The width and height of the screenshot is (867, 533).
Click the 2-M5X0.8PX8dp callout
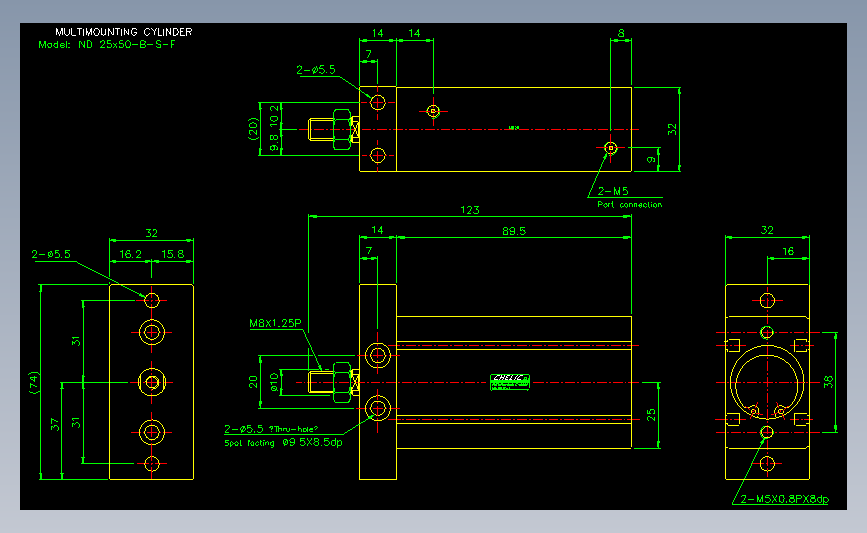pos(784,499)
